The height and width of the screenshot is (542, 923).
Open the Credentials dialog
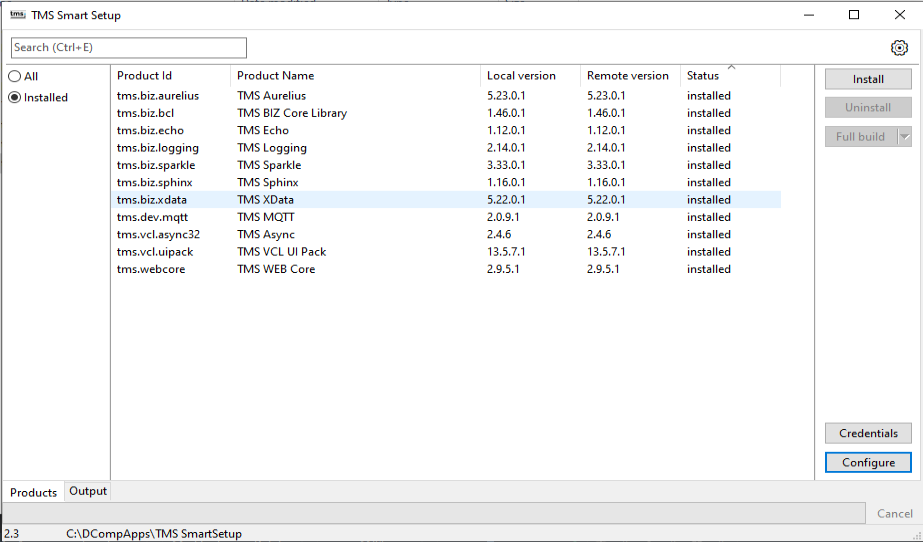(x=868, y=433)
